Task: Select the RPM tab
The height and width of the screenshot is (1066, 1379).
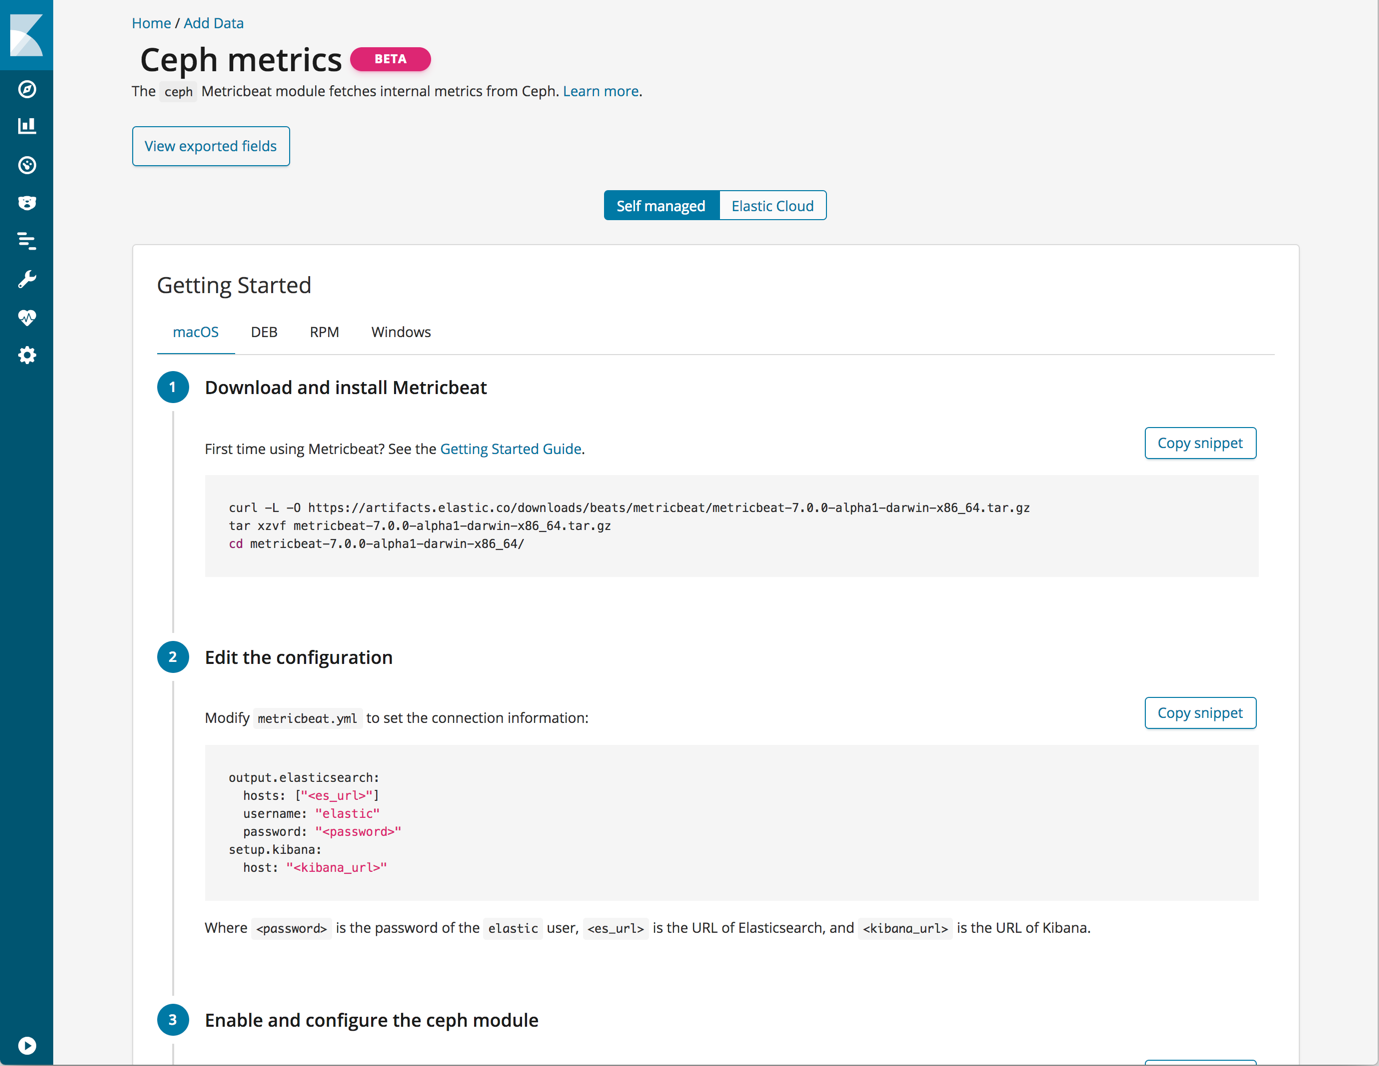Action: pos(324,331)
